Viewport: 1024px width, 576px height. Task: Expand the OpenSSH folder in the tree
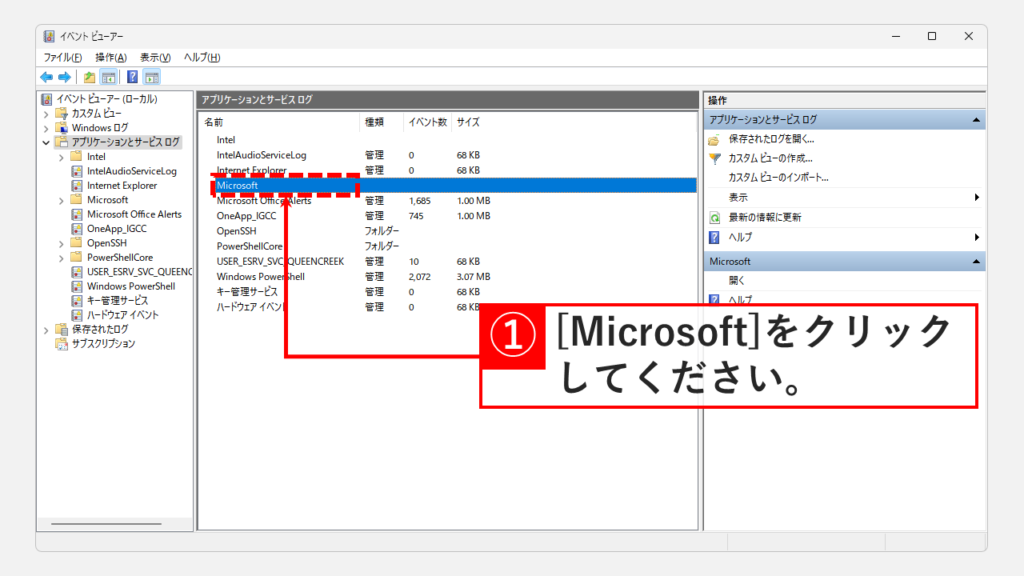(x=61, y=243)
